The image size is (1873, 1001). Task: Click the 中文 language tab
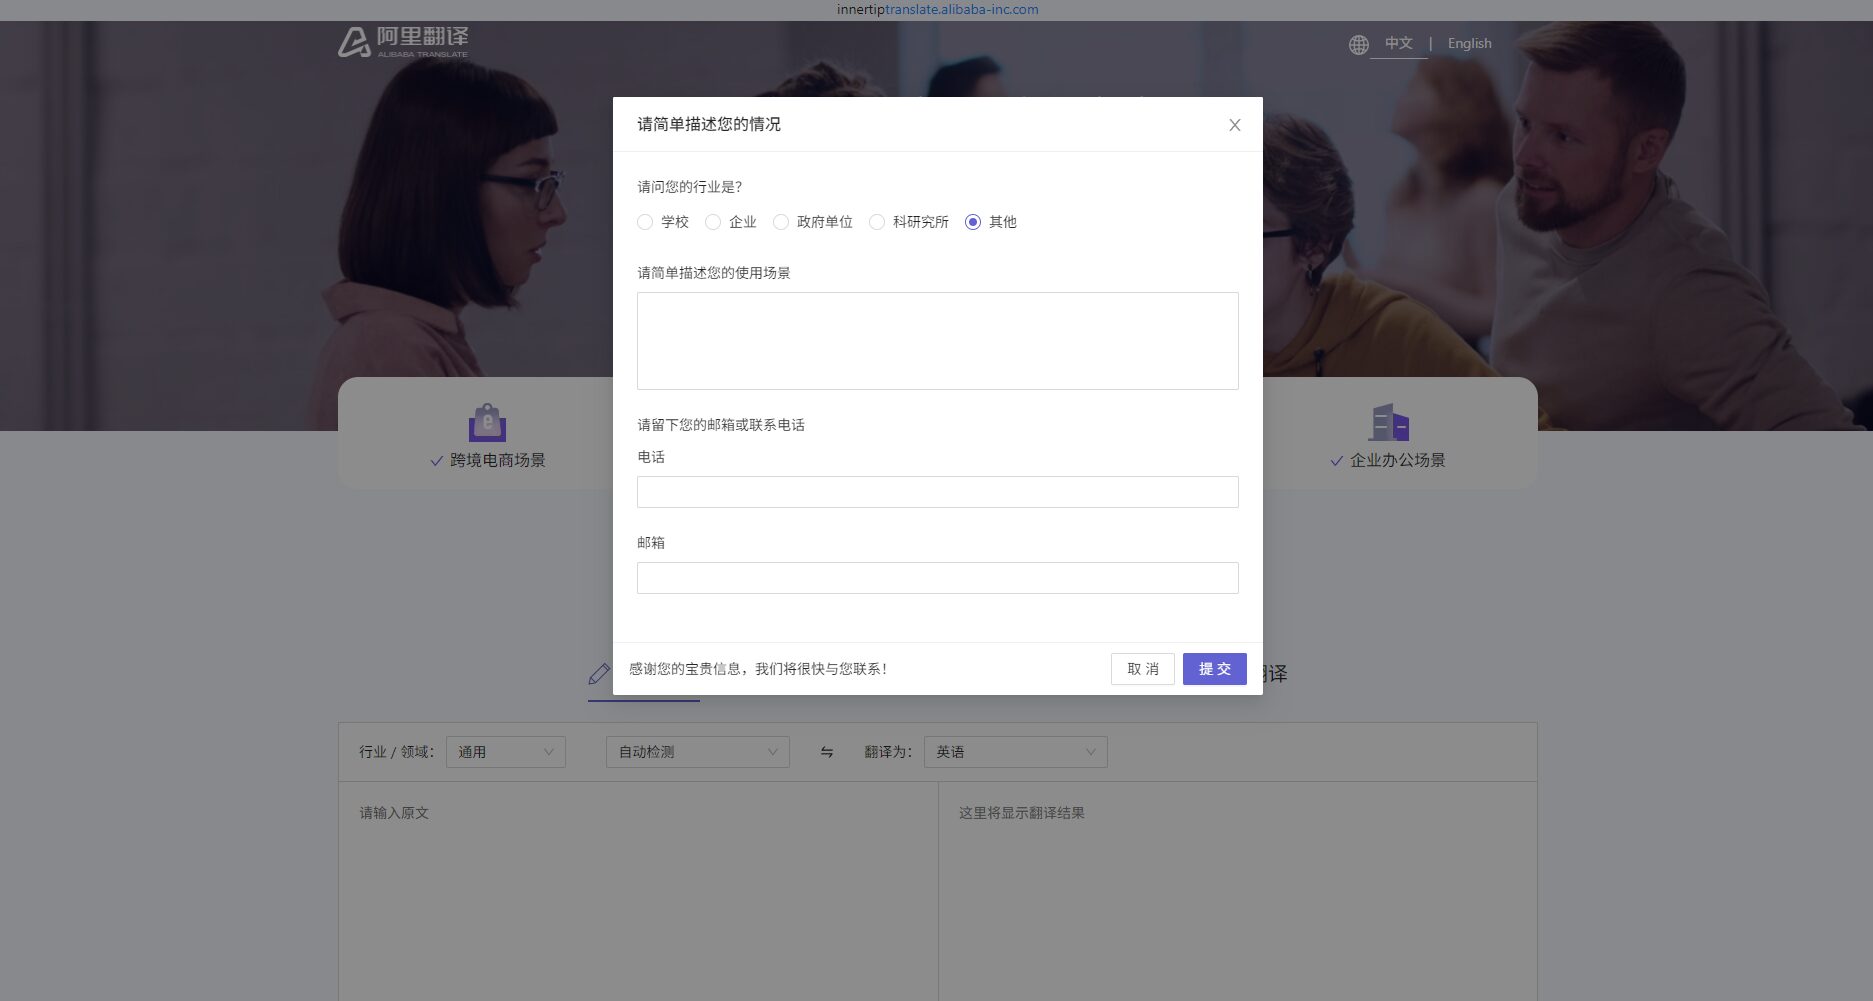[1399, 43]
